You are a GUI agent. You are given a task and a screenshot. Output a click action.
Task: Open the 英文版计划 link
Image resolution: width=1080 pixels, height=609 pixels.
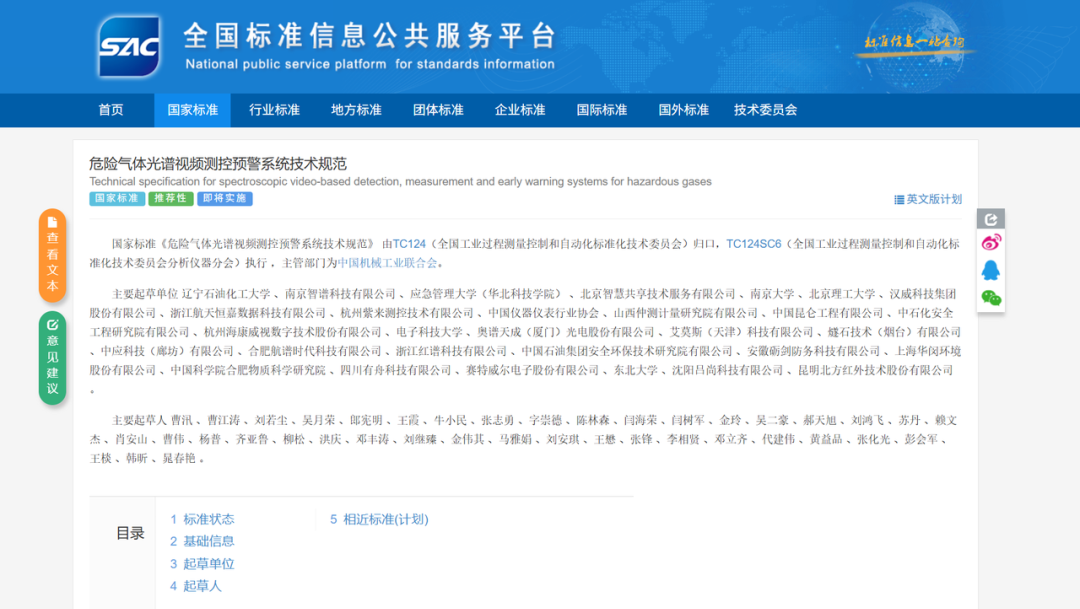pyautogui.click(x=928, y=199)
